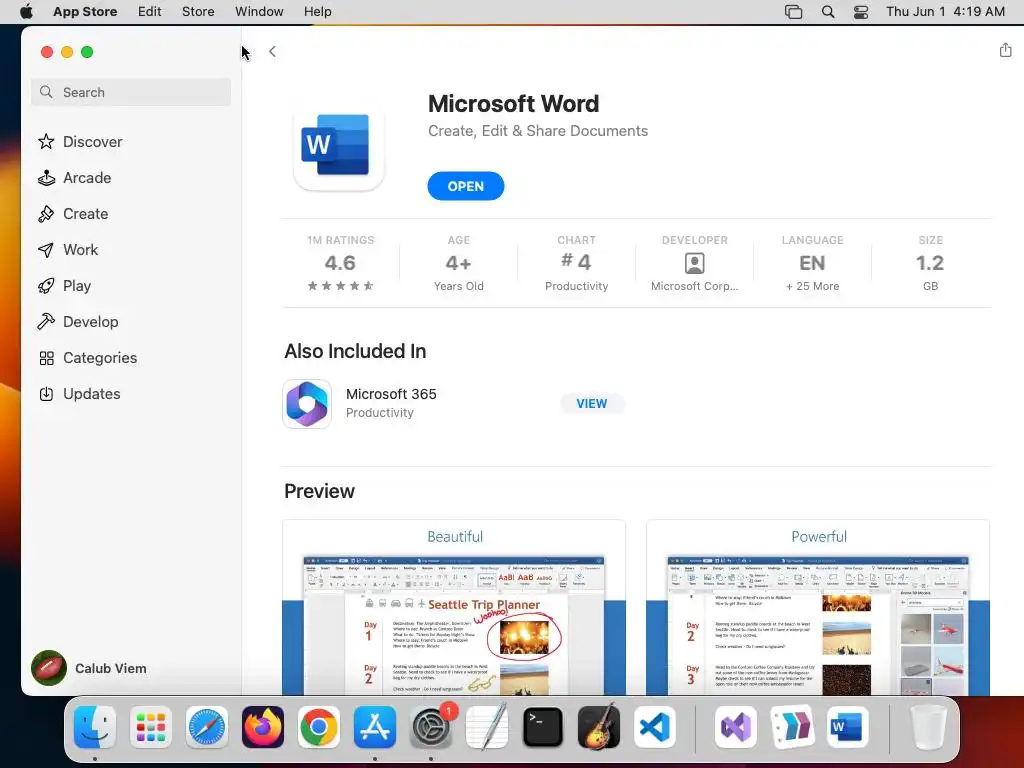This screenshot has width=1024, height=768.
Task: Open the Trash in the Dock
Action: tap(928, 727)
